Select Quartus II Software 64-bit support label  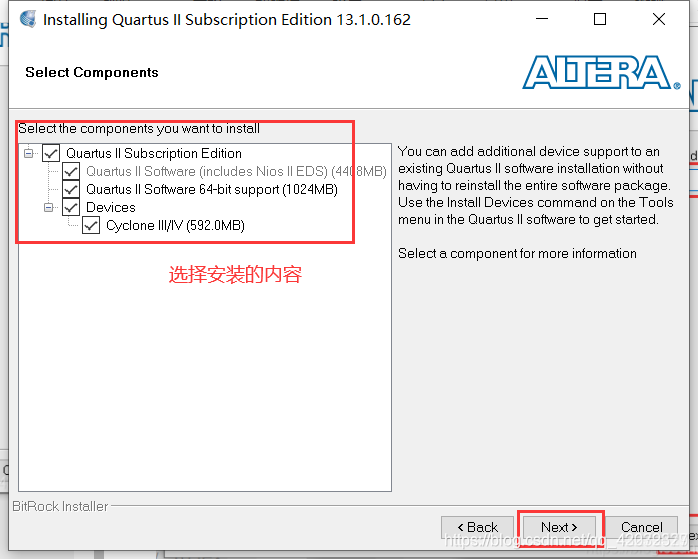pyautogui.click(x=212, y=190)
